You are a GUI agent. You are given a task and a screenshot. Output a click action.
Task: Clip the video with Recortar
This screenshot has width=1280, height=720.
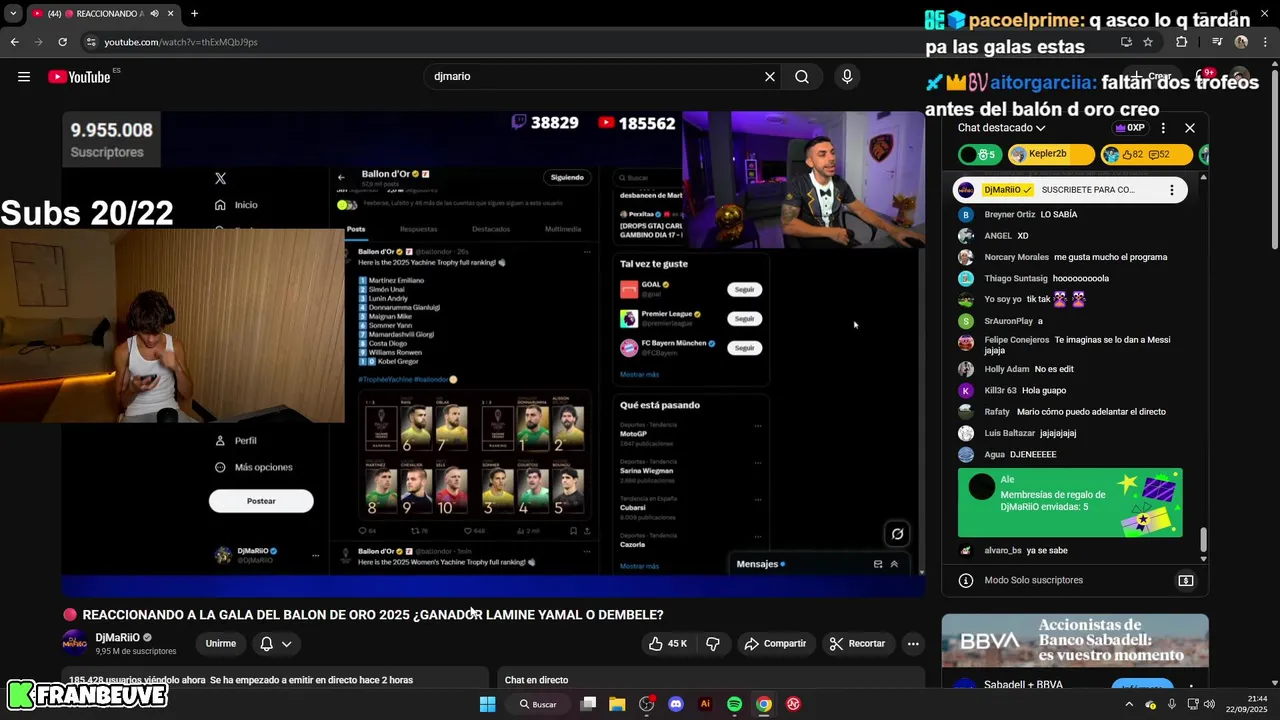tap(857, 644)
